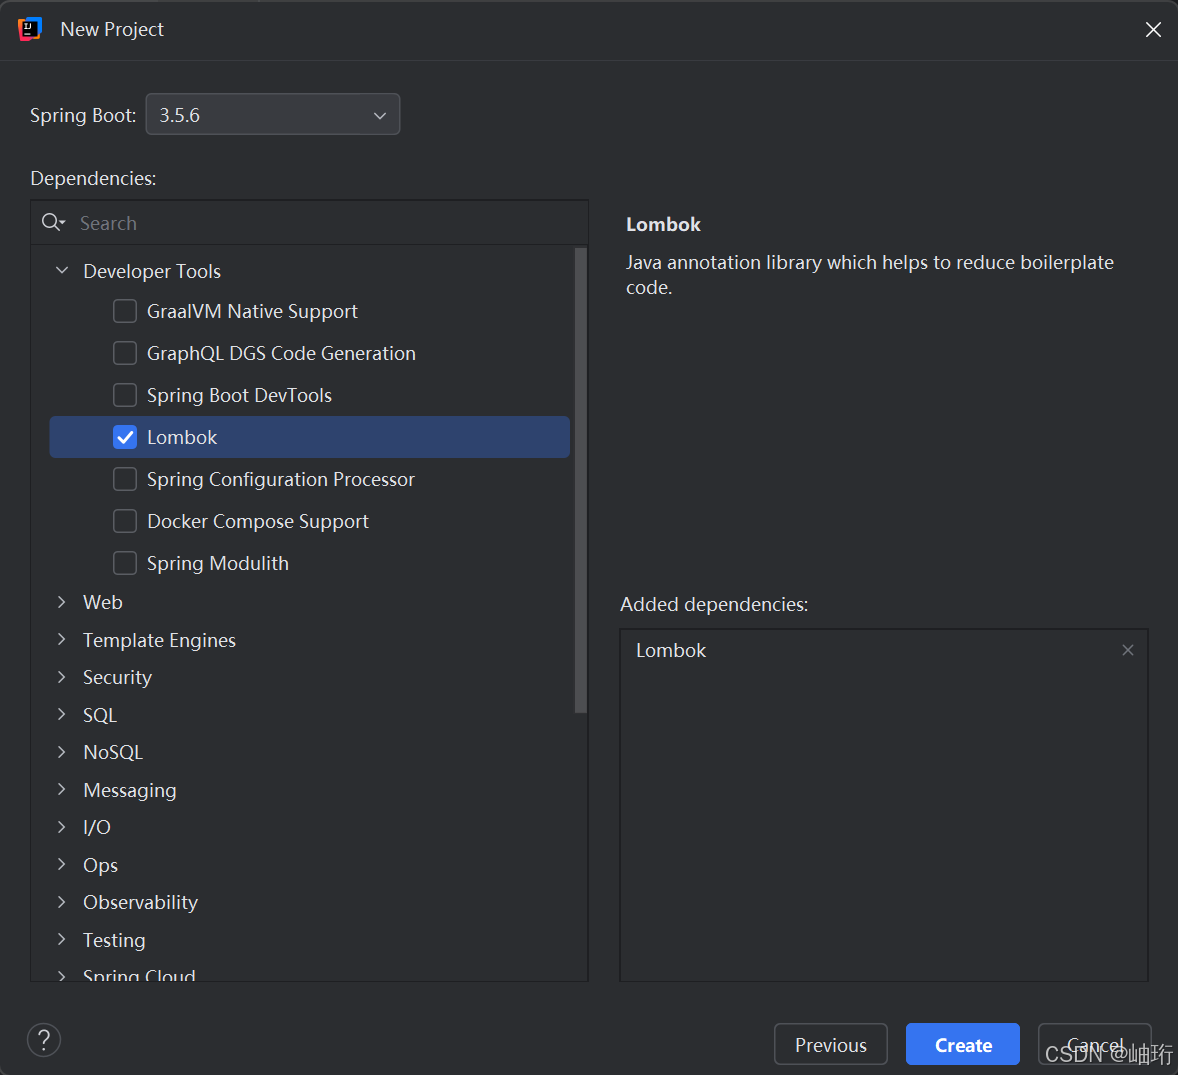Check Spring Configuration Processor
Viewport: 1178px width, 1075px height.
(125, 479)
